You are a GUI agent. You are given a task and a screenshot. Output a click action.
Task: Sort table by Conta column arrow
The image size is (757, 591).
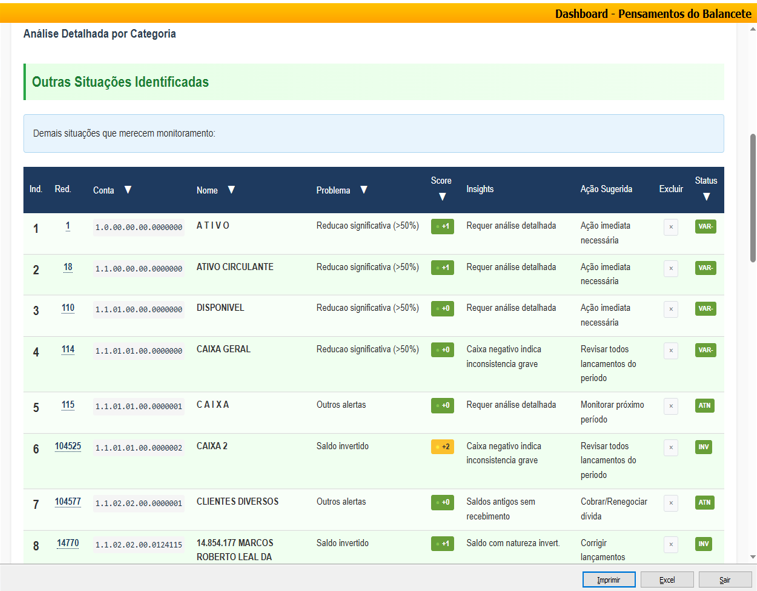[x=128, y=190]
